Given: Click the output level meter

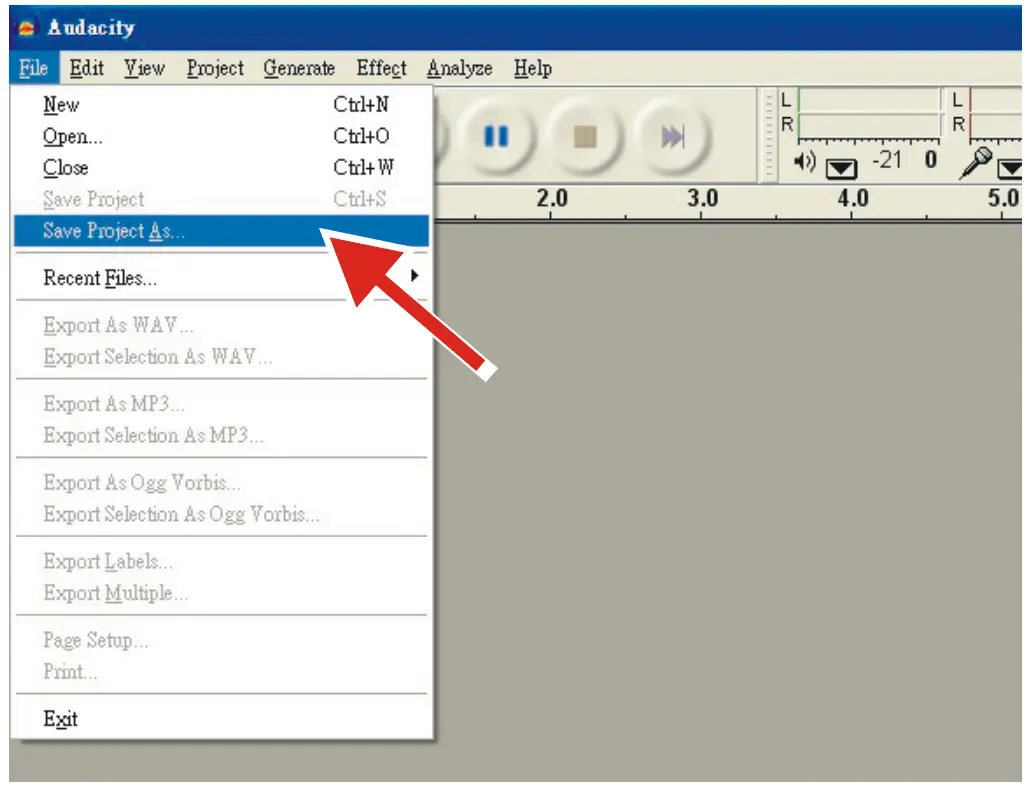Looking at the screenshot, I should pos(870,110).
